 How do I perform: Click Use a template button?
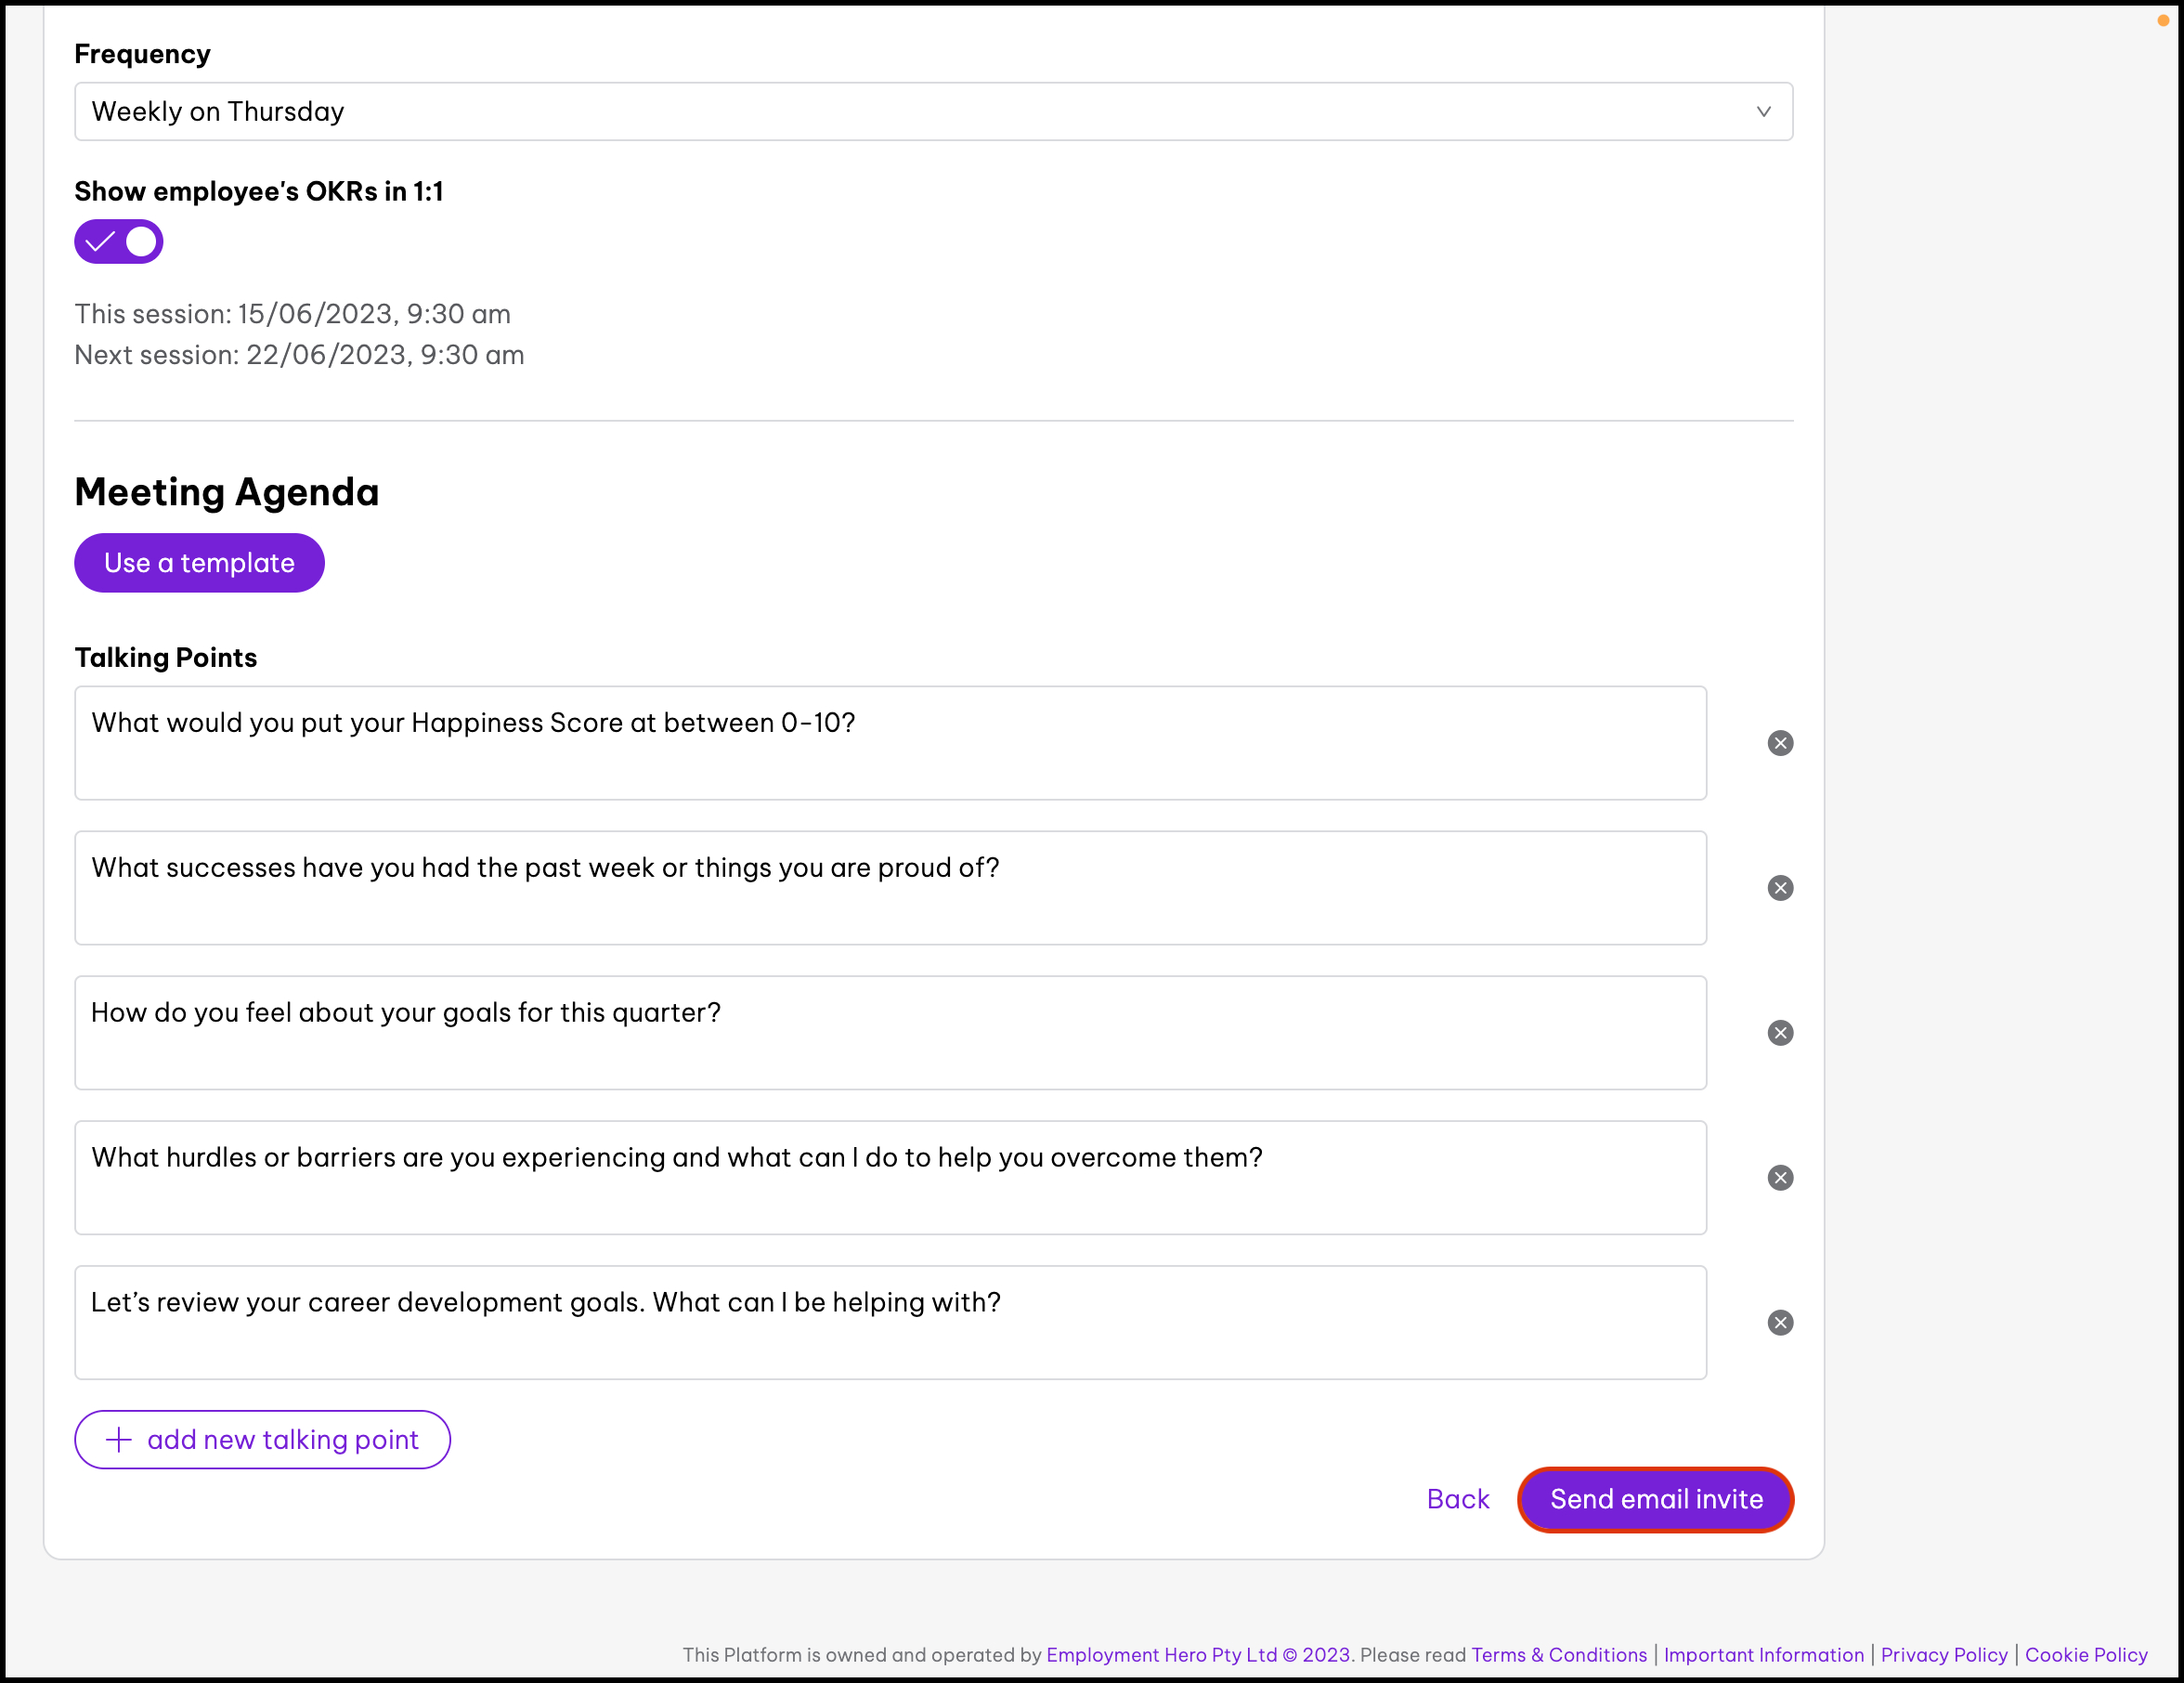tap(199, 563)
